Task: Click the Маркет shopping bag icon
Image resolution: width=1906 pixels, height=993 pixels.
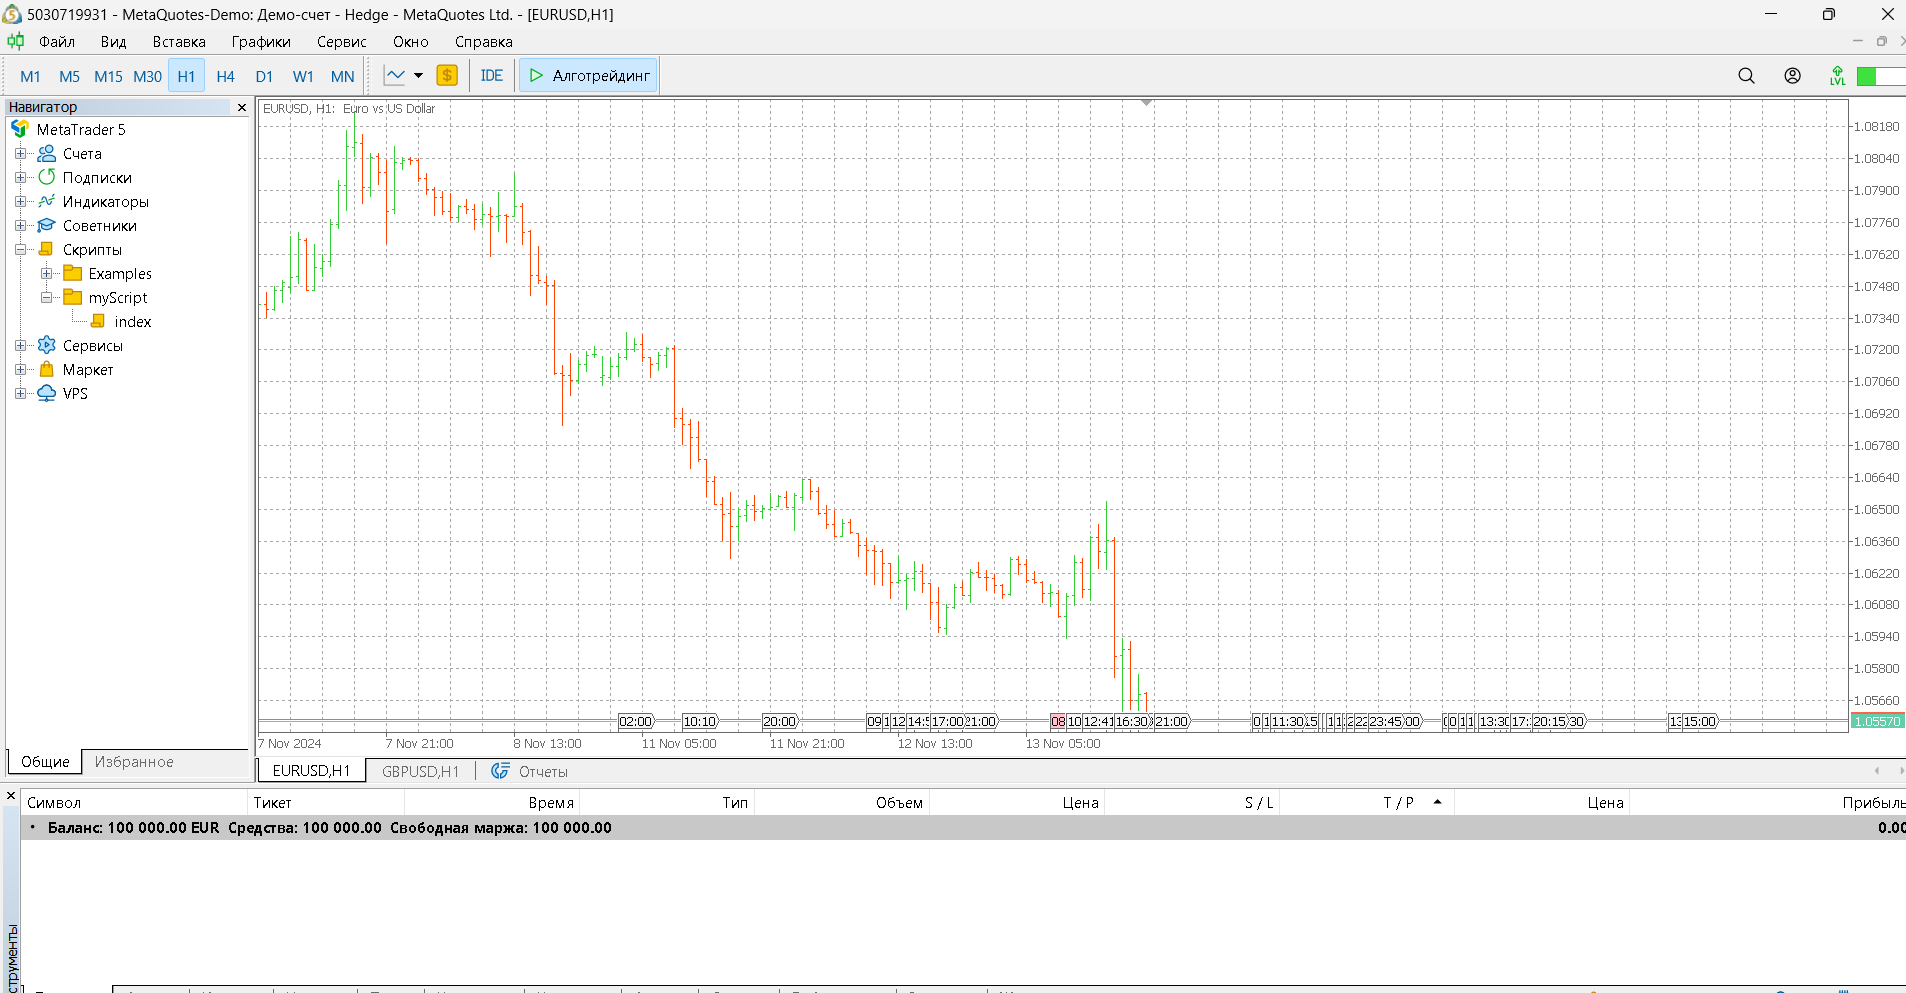Action: (46, 370)
